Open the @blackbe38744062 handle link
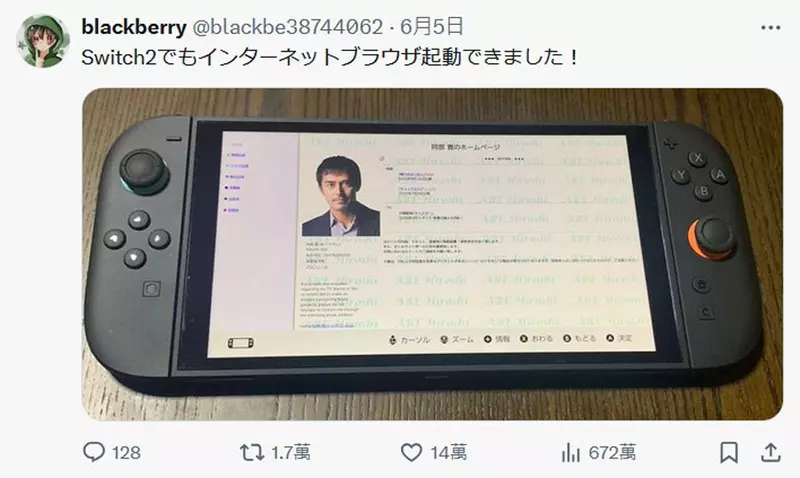The width and height of the screenshot is (800, 478). tap(287, 27)
